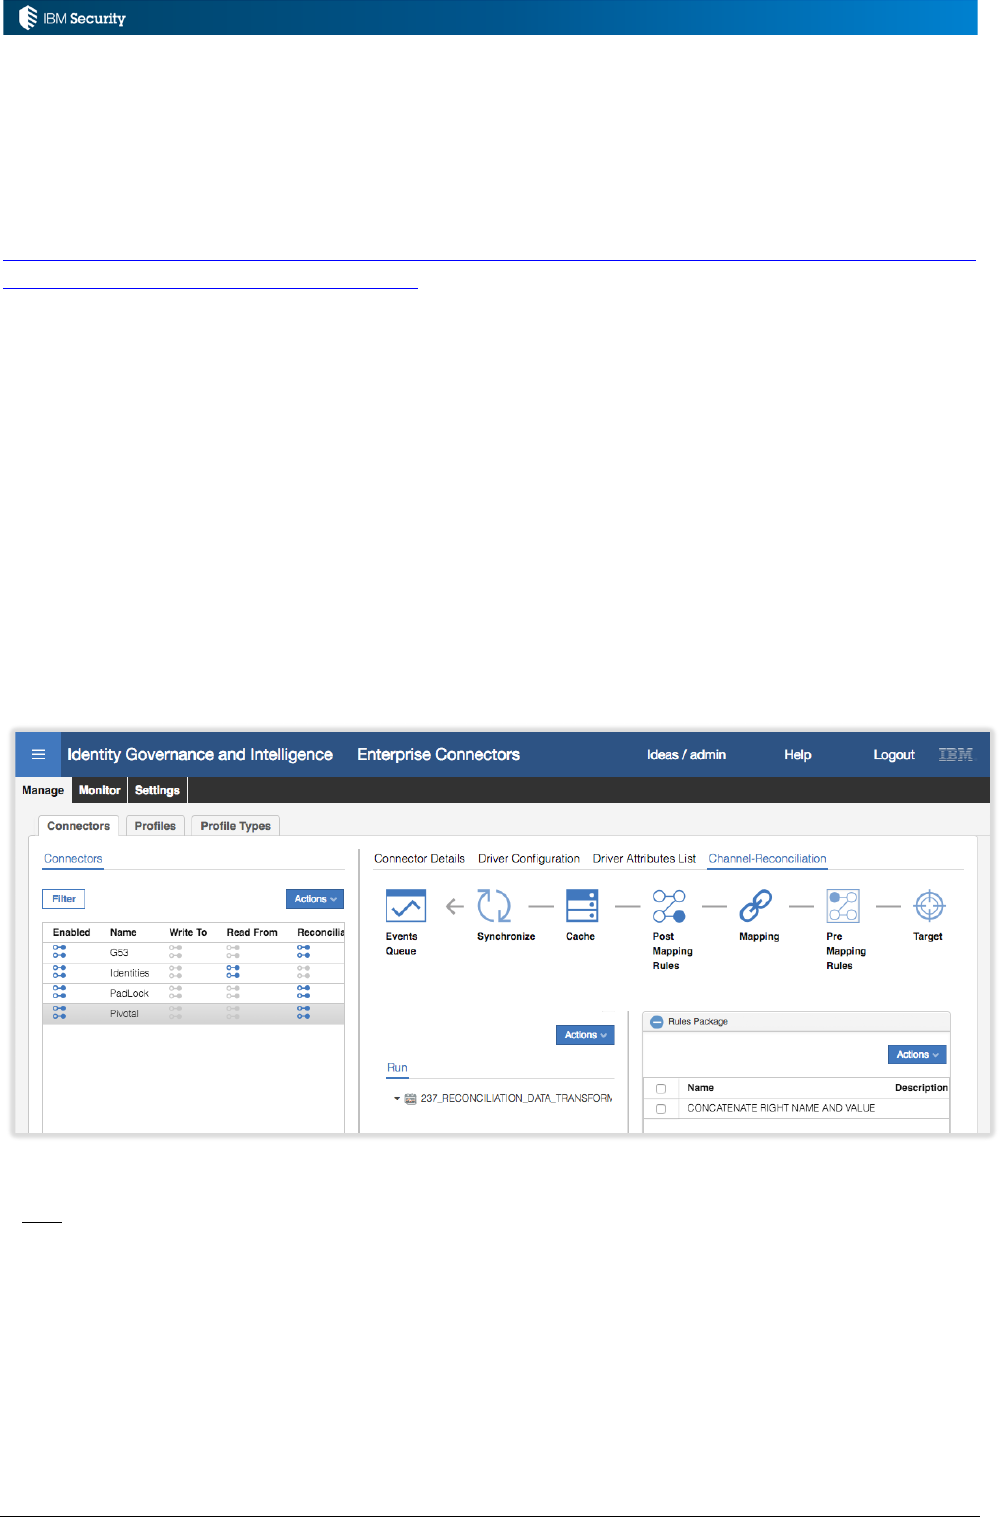This screenshot has height=1517, width=1001.
Task: Click the Events Queue icon
Action: click(405, 906)
